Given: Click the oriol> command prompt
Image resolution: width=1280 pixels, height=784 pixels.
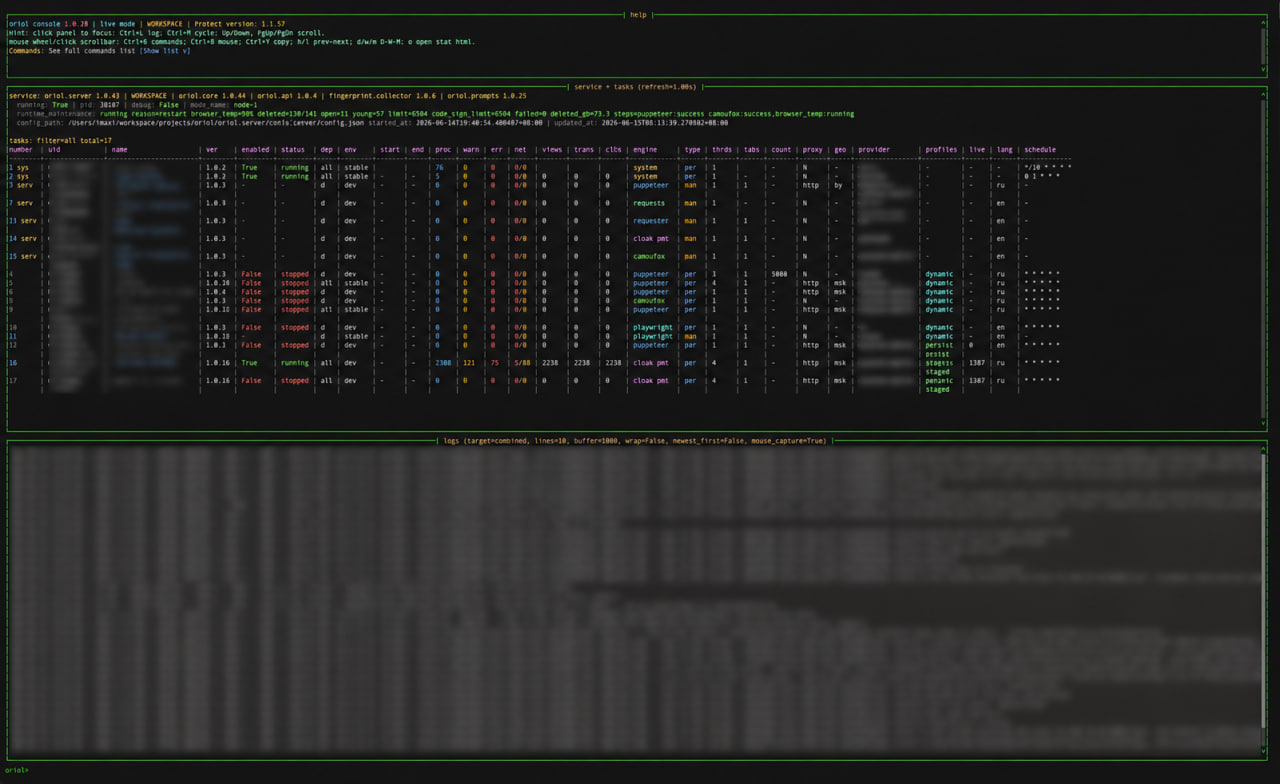Looking at the screenshot, I should (x=18, y=770).
